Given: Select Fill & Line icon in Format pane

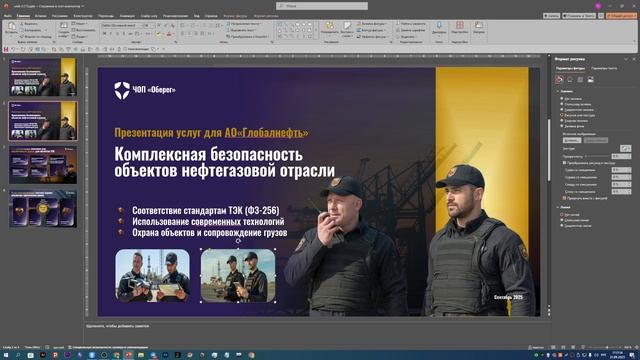Looking at the screenshot, I should coord(560,80).
